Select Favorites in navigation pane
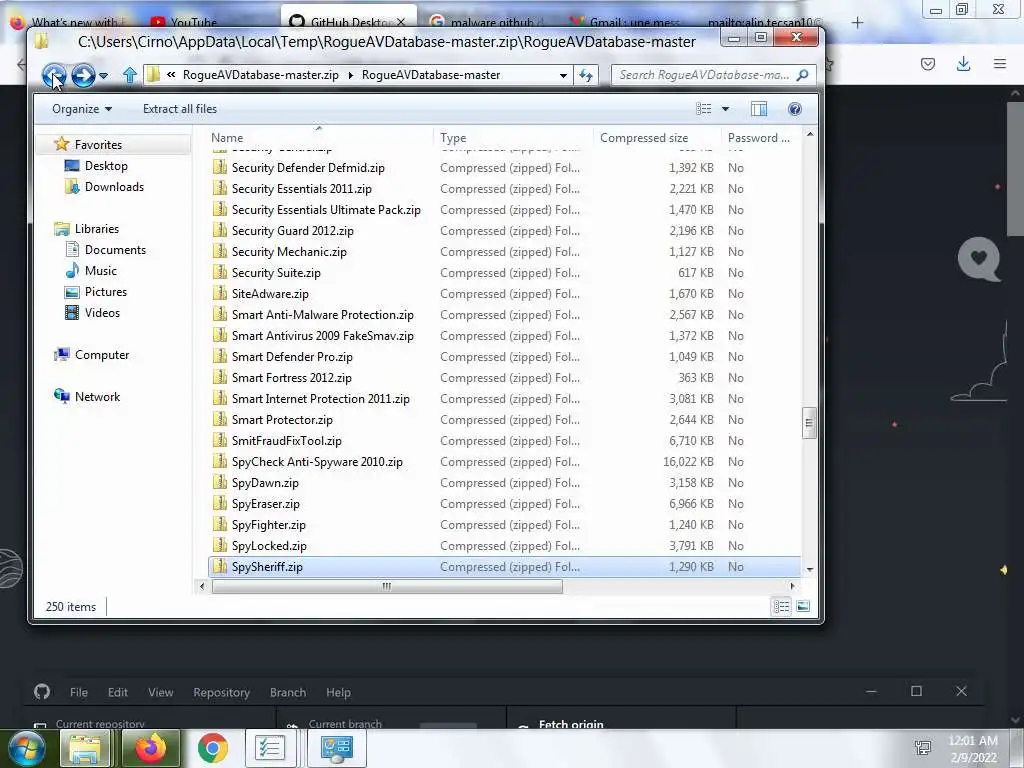 [98, 144]
